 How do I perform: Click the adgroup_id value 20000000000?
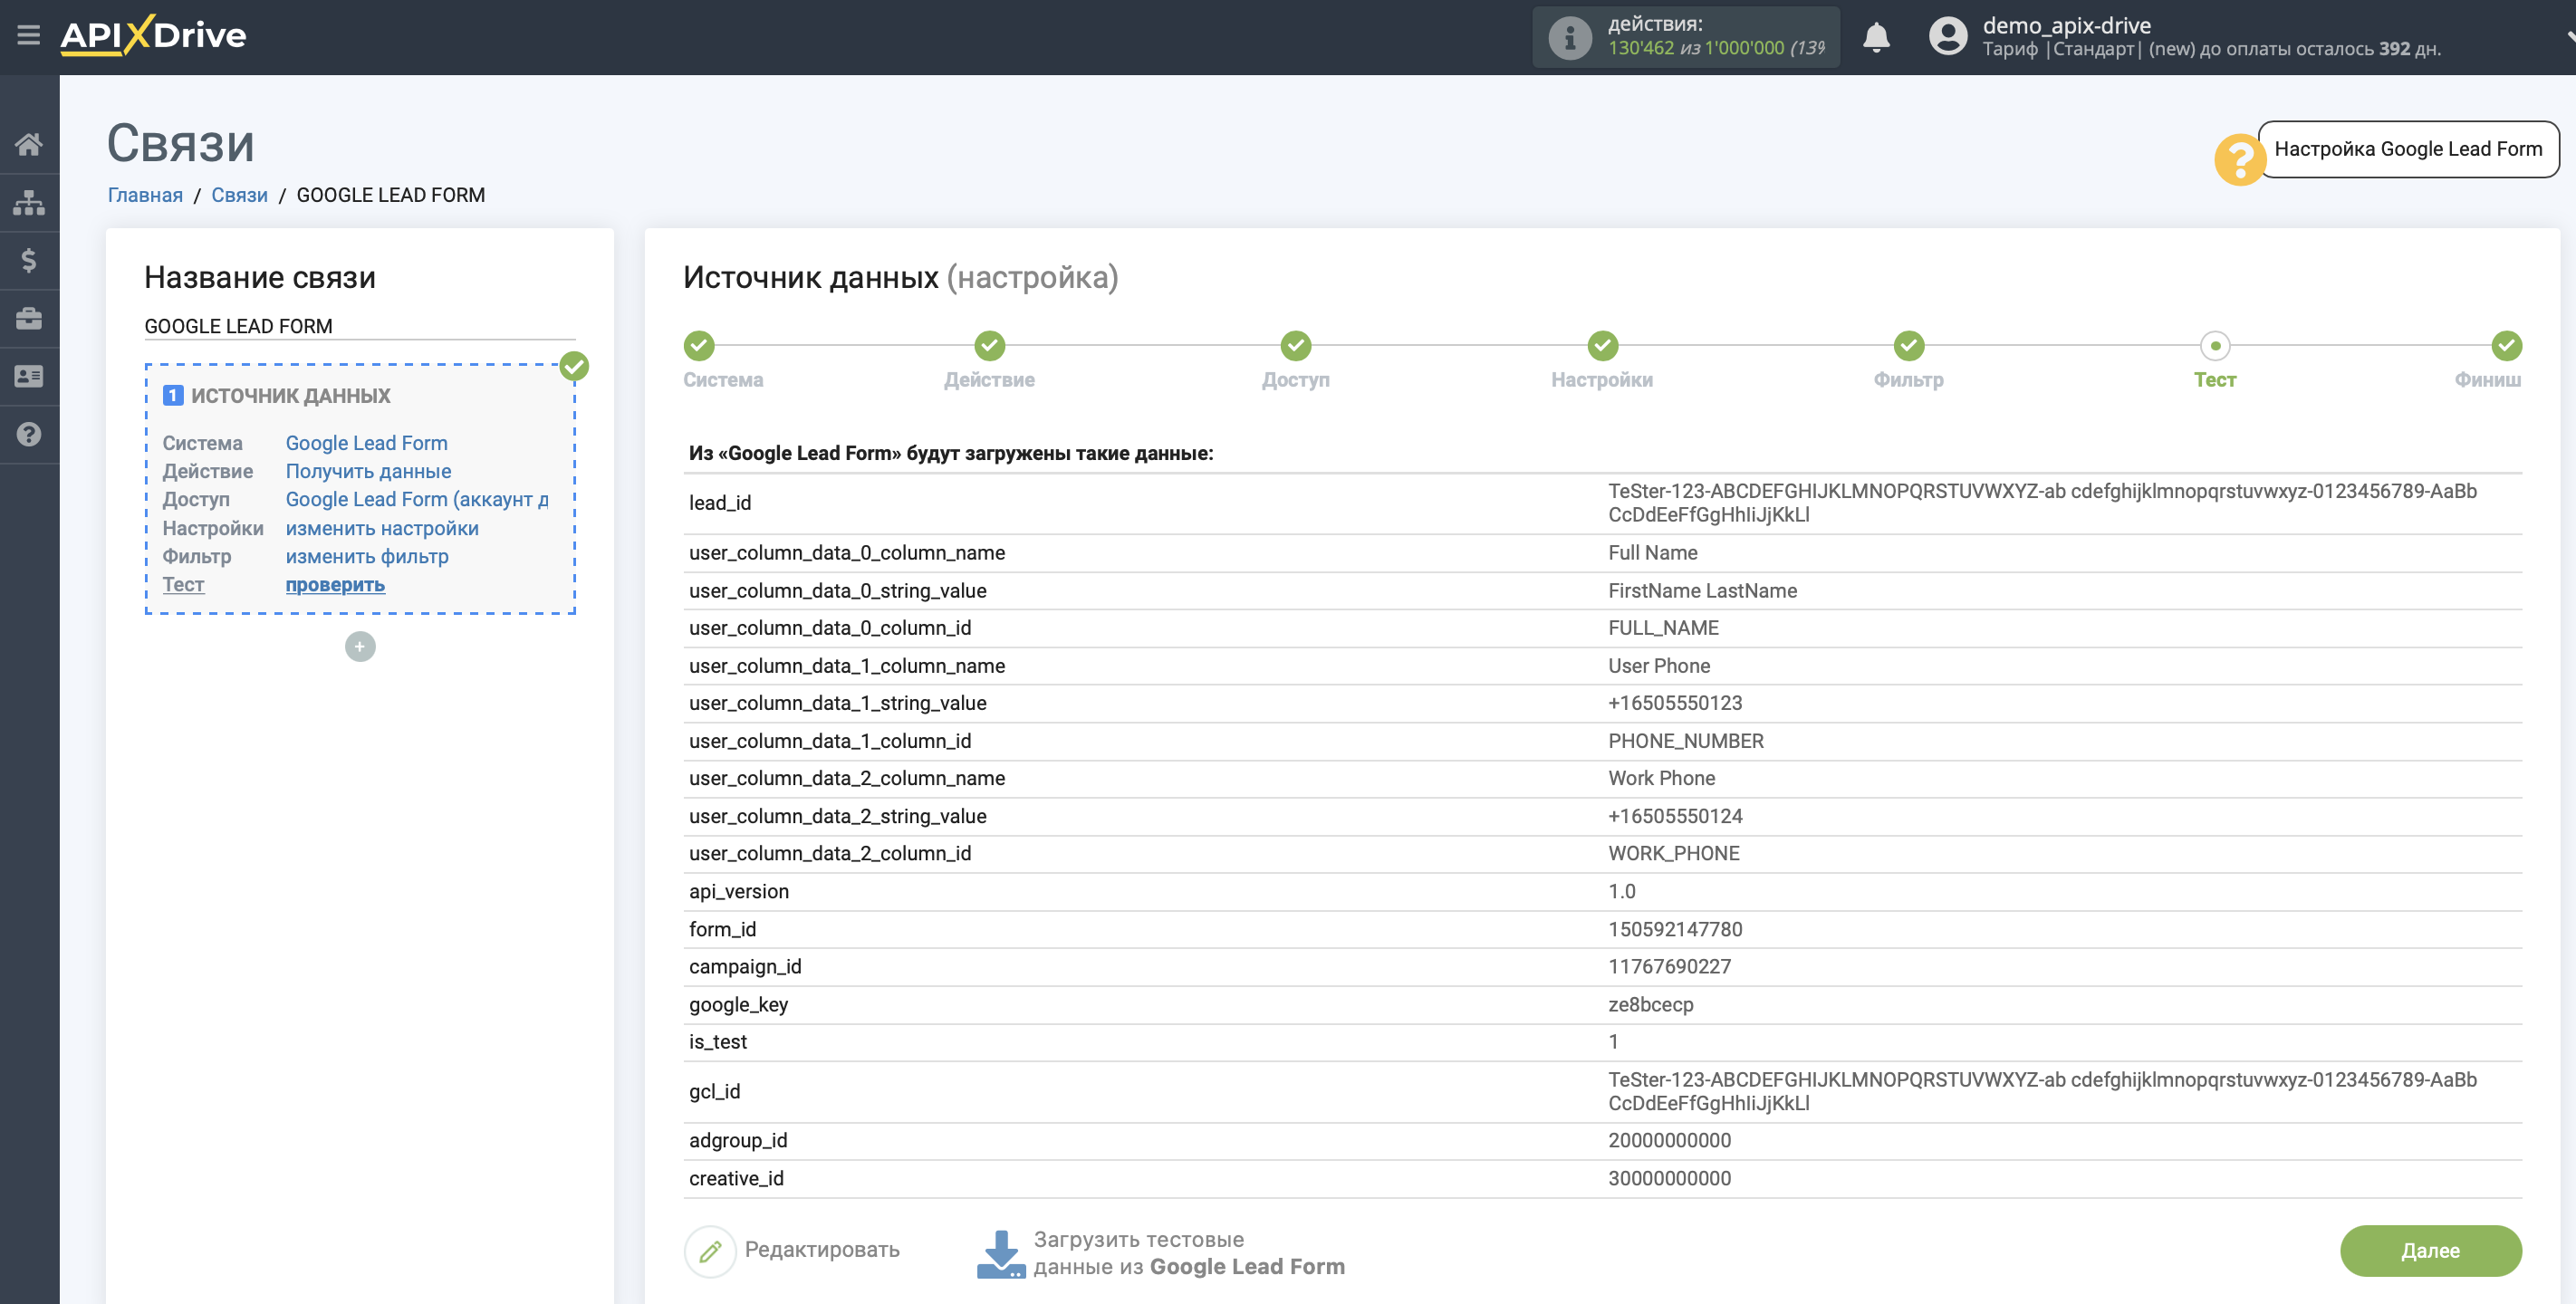1669,1140
